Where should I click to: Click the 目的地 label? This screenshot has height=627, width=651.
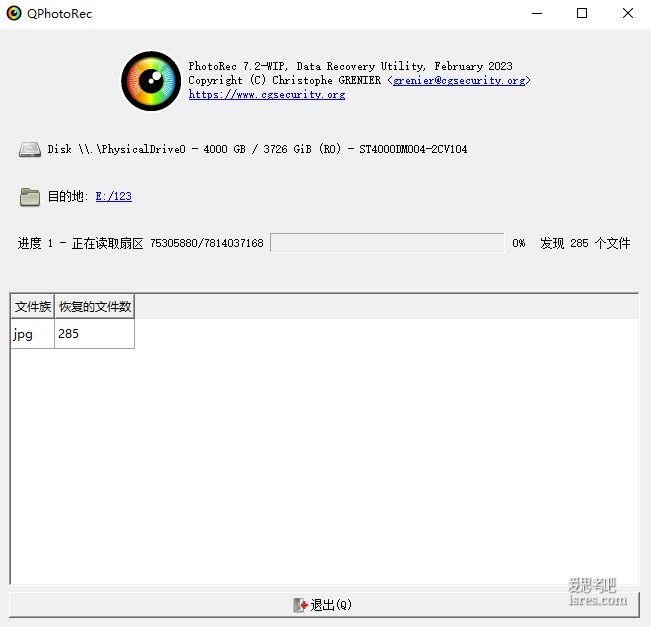(x=68, y=196)
